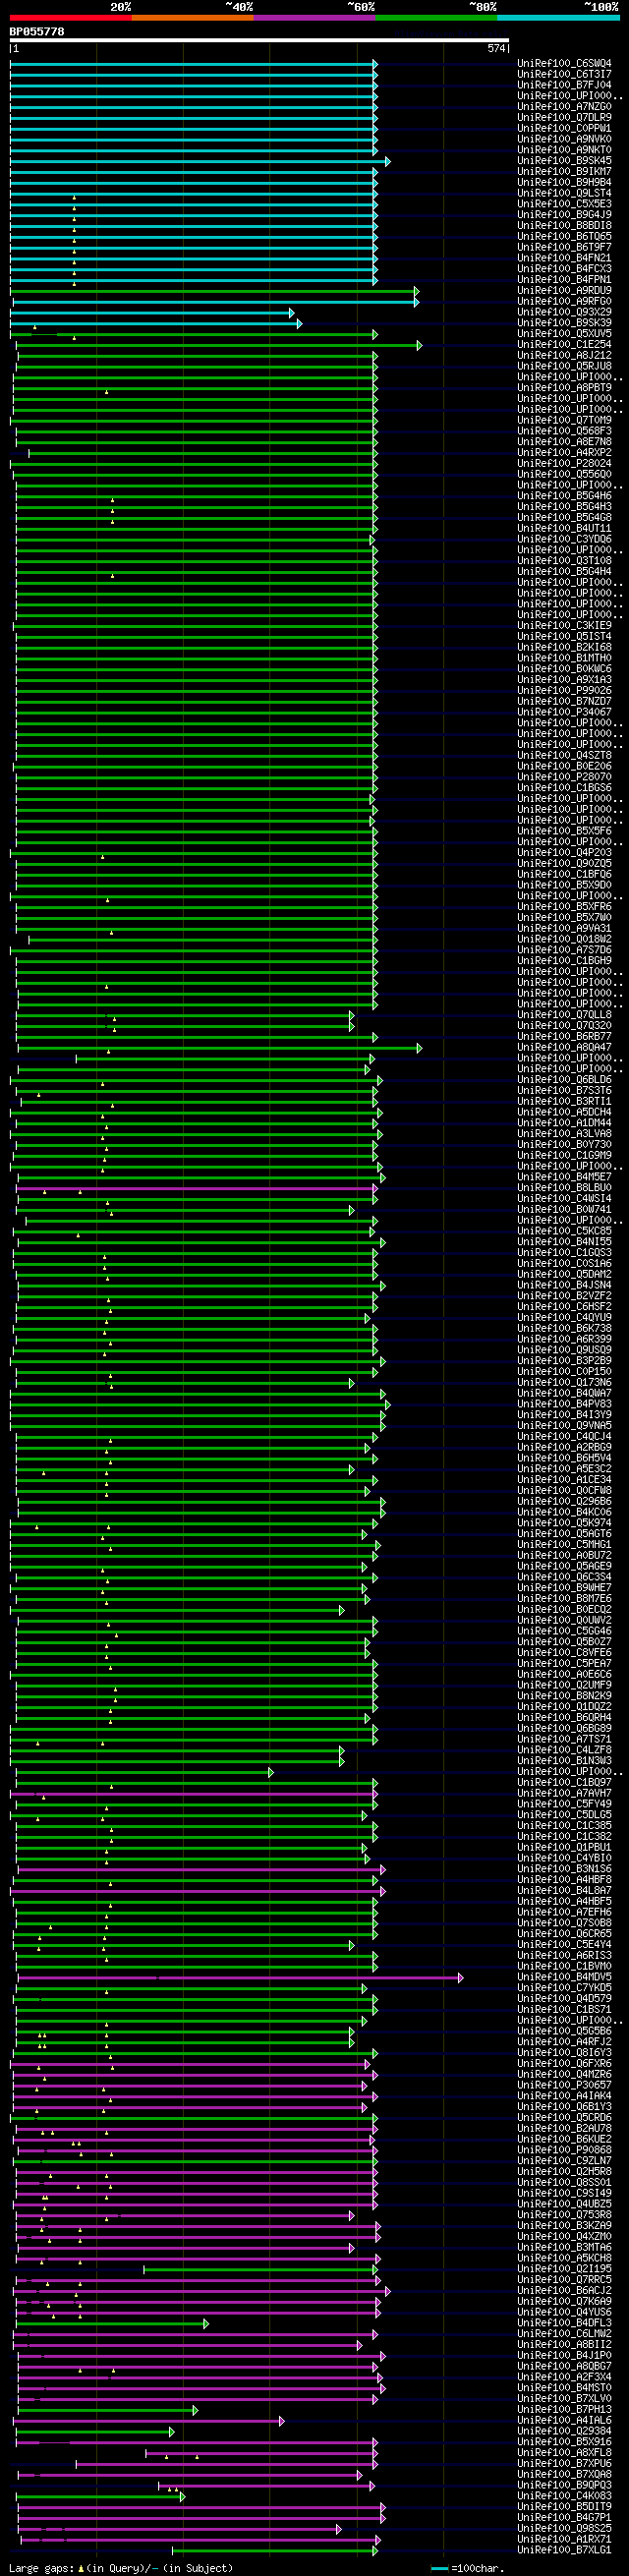Click the red ~20% identity color band
Image resolution: width=629 pixels, height=2576 pixels.
pyautogui.click(x=70, y=17)
